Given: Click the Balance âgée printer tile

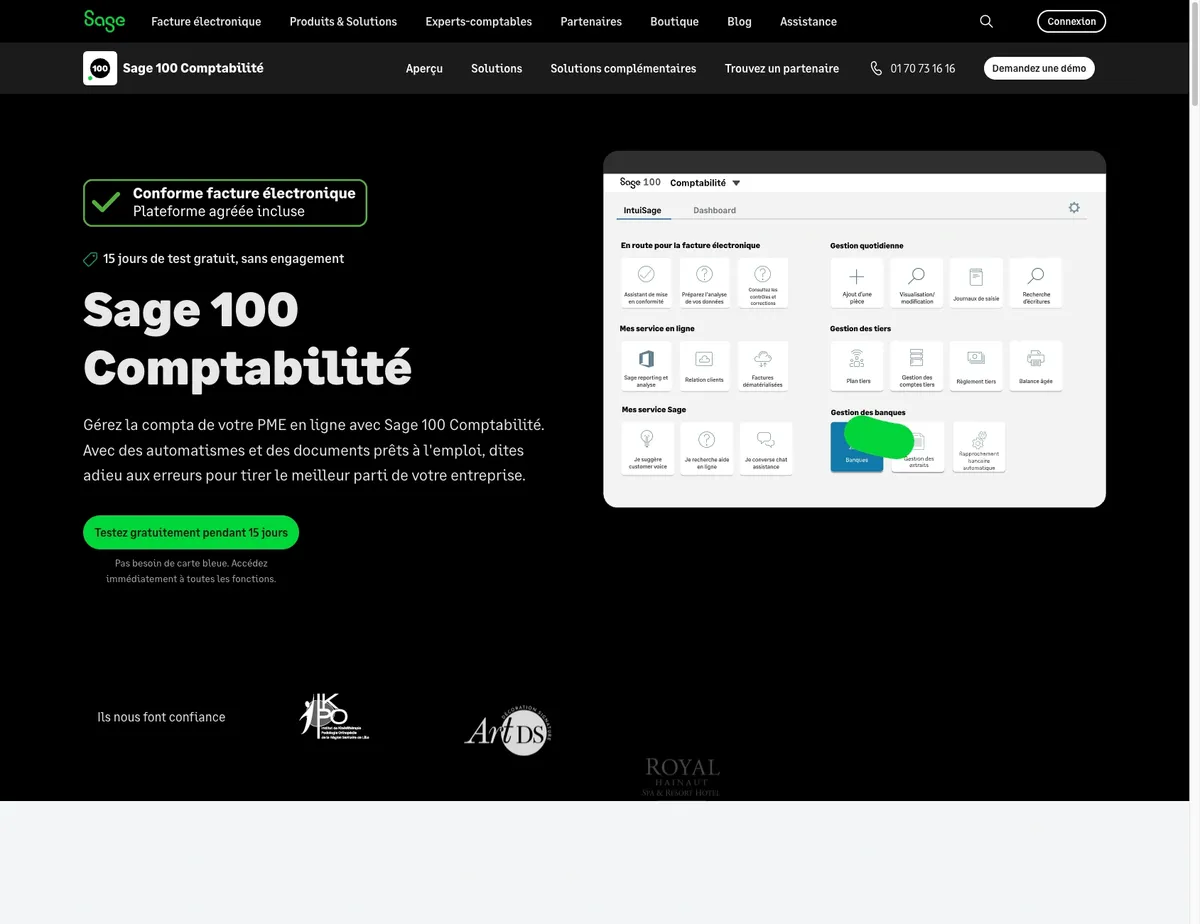Looking at the screenshot, I should [x=1036, y=366].
